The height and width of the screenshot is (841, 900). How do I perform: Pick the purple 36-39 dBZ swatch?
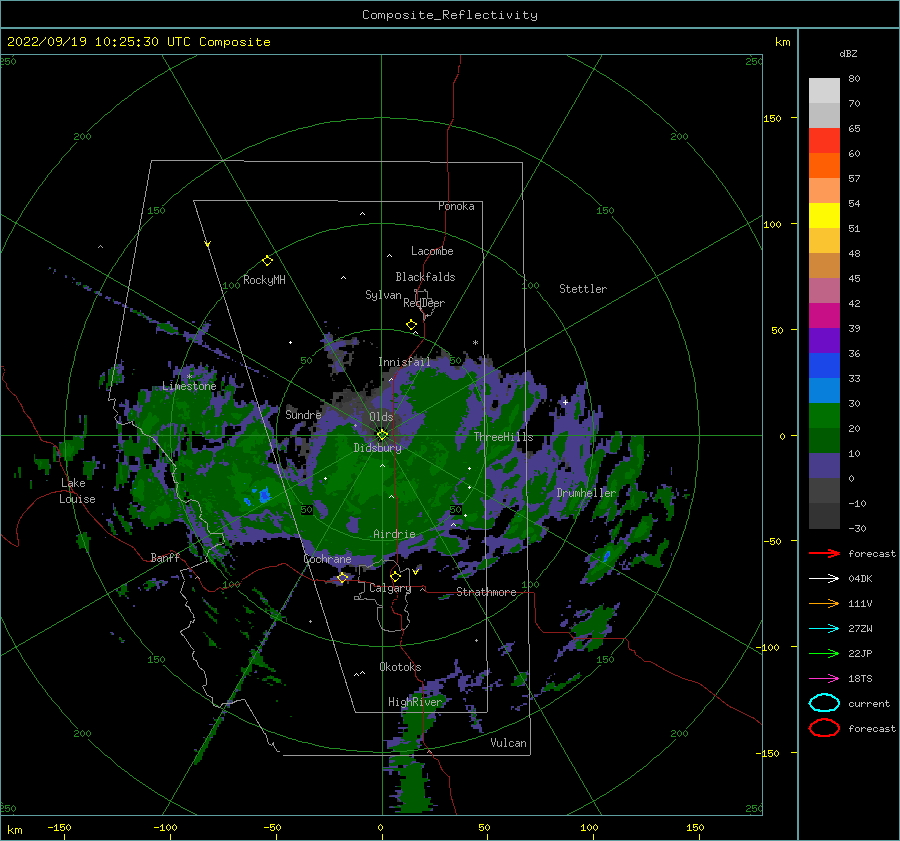(x=824, y=340)
